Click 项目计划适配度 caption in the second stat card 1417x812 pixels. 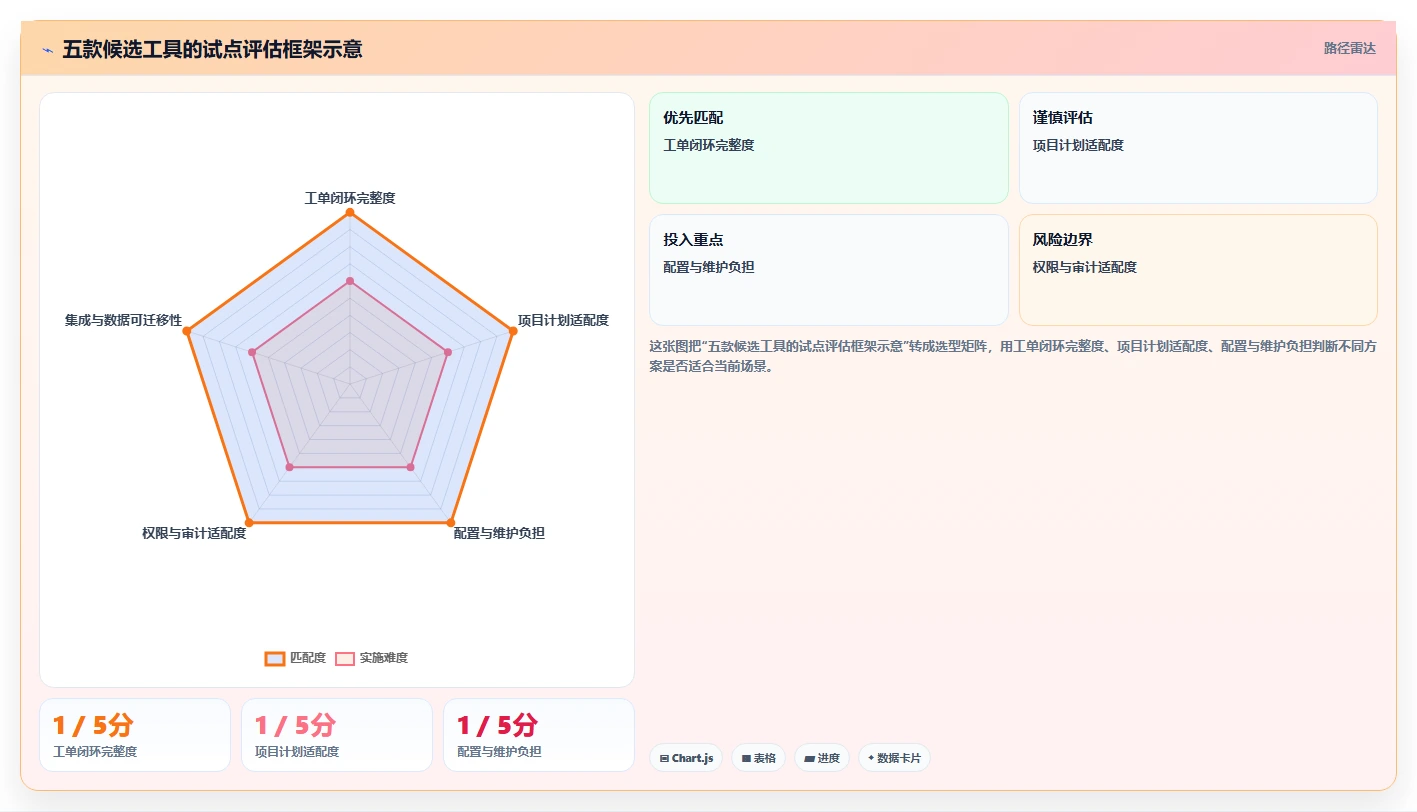297,752
